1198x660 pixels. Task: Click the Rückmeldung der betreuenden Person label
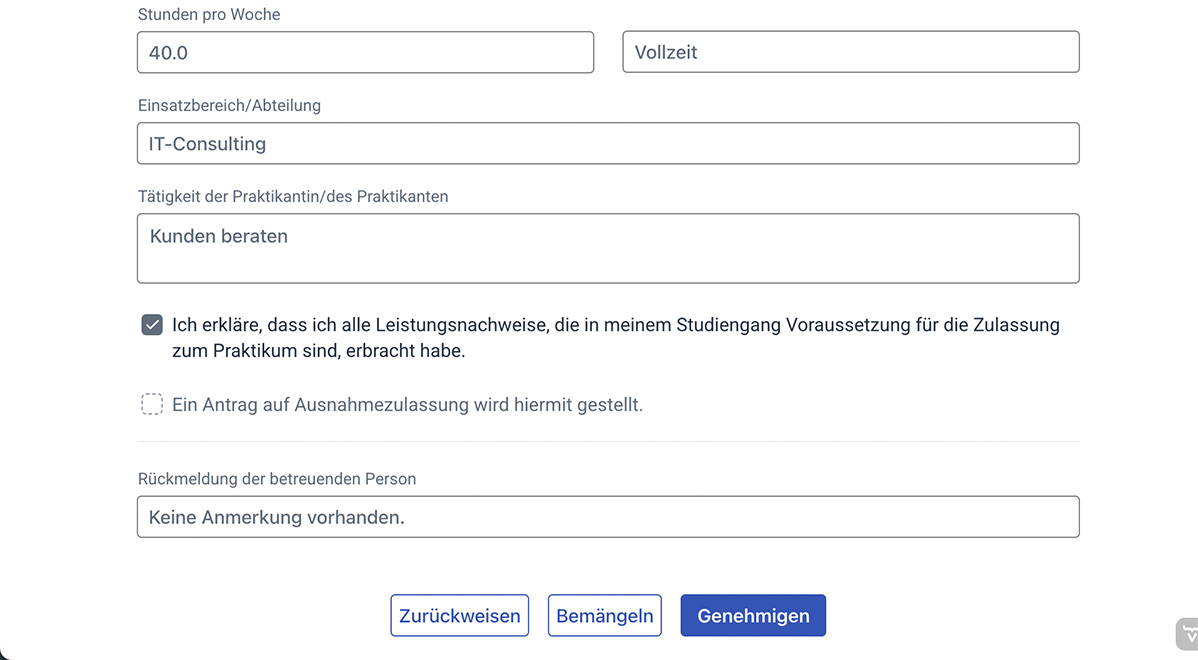277,479
